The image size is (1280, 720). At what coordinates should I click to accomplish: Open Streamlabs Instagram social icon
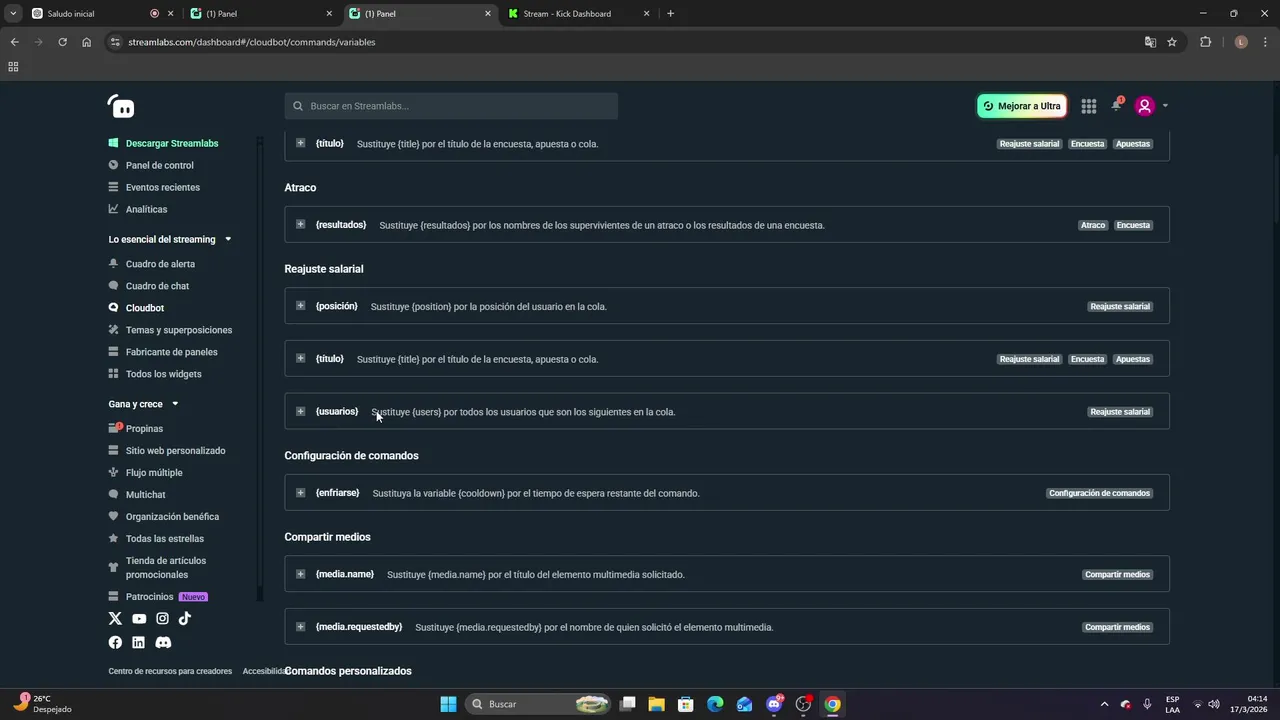[162, 619]
